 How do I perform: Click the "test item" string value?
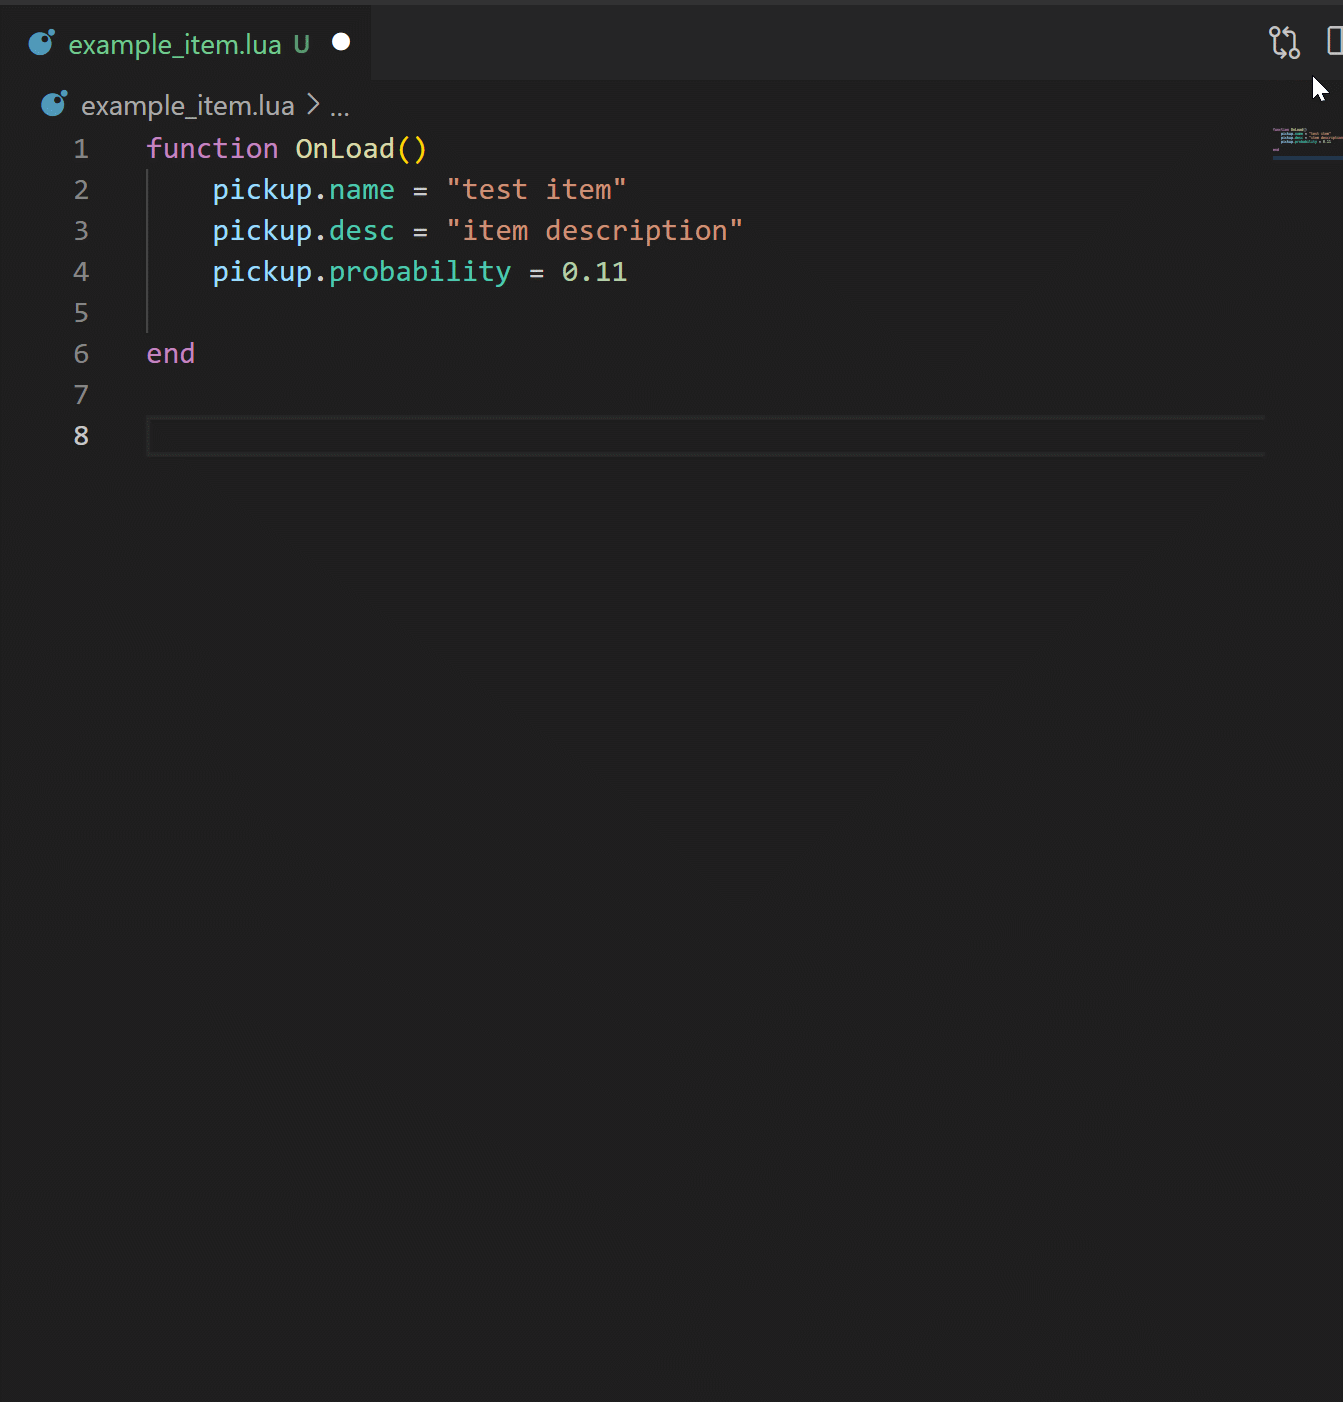tap(536, 190)
